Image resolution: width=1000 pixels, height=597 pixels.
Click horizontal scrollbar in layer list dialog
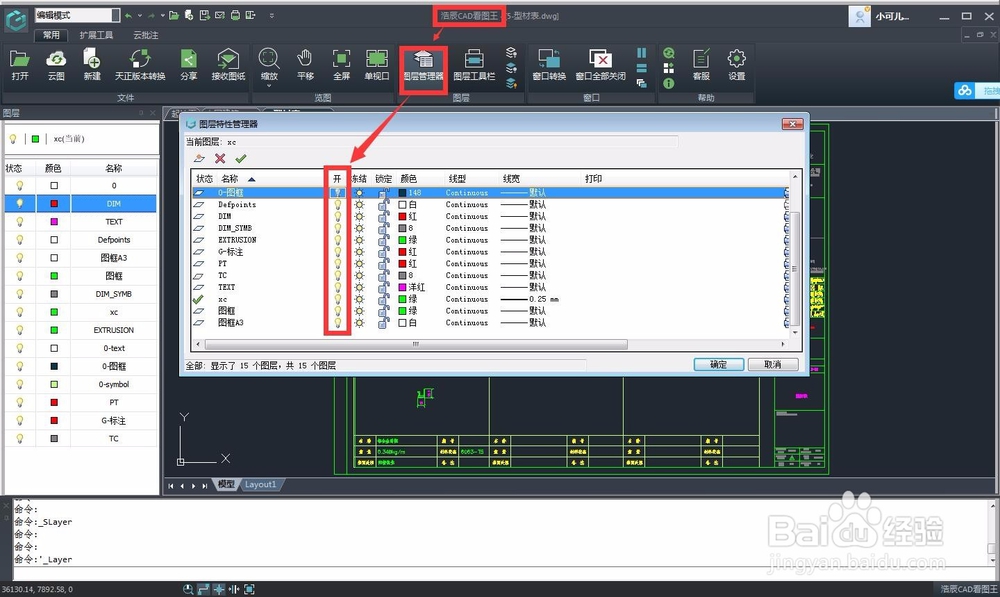tap(415, 344)
